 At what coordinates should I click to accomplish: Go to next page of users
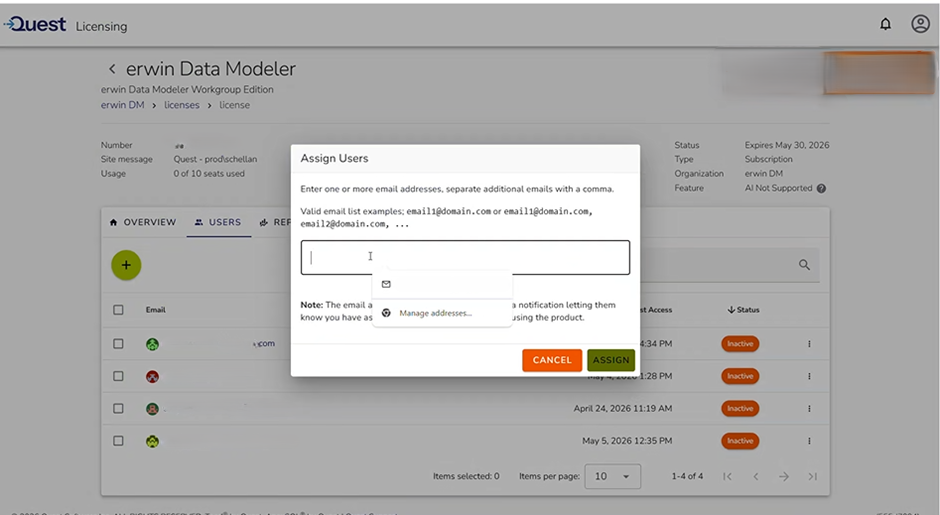click(x=784, y=477)
